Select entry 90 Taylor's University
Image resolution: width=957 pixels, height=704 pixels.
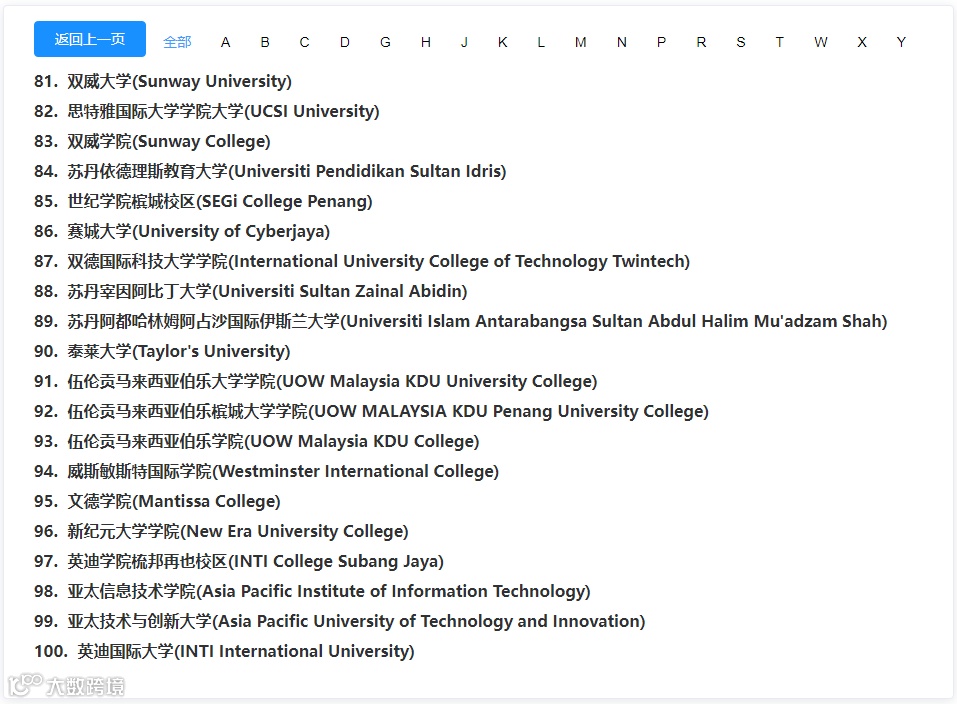[162, 351]
